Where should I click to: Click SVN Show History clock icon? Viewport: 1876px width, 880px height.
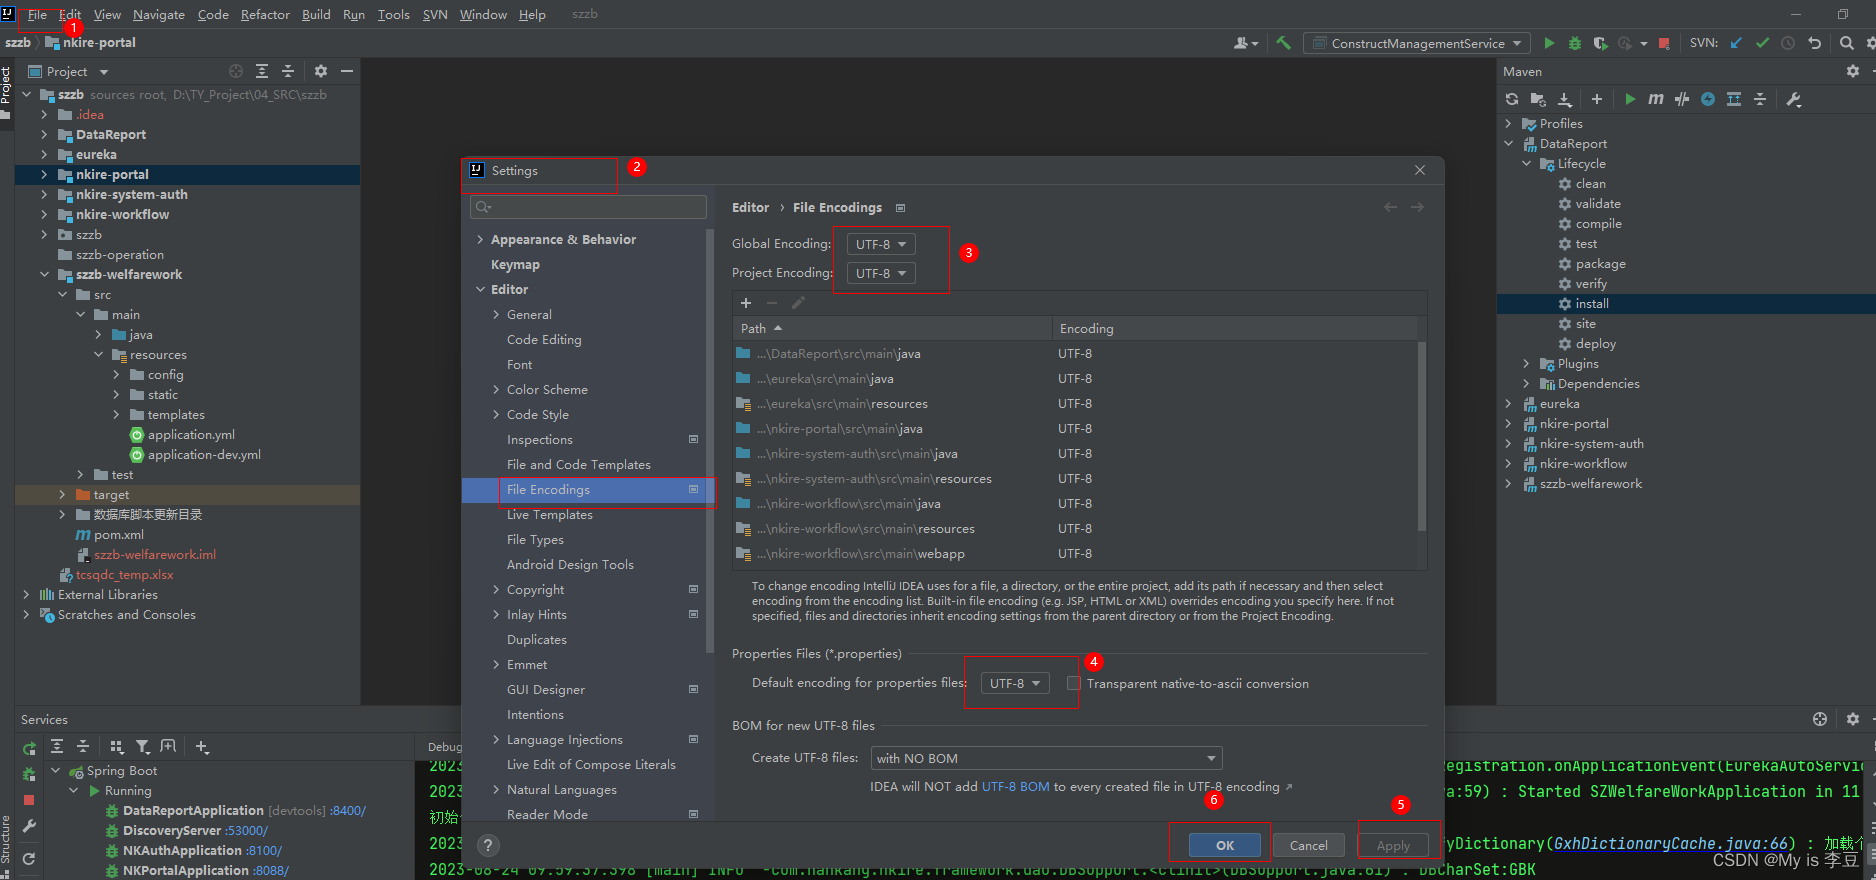1788,43
